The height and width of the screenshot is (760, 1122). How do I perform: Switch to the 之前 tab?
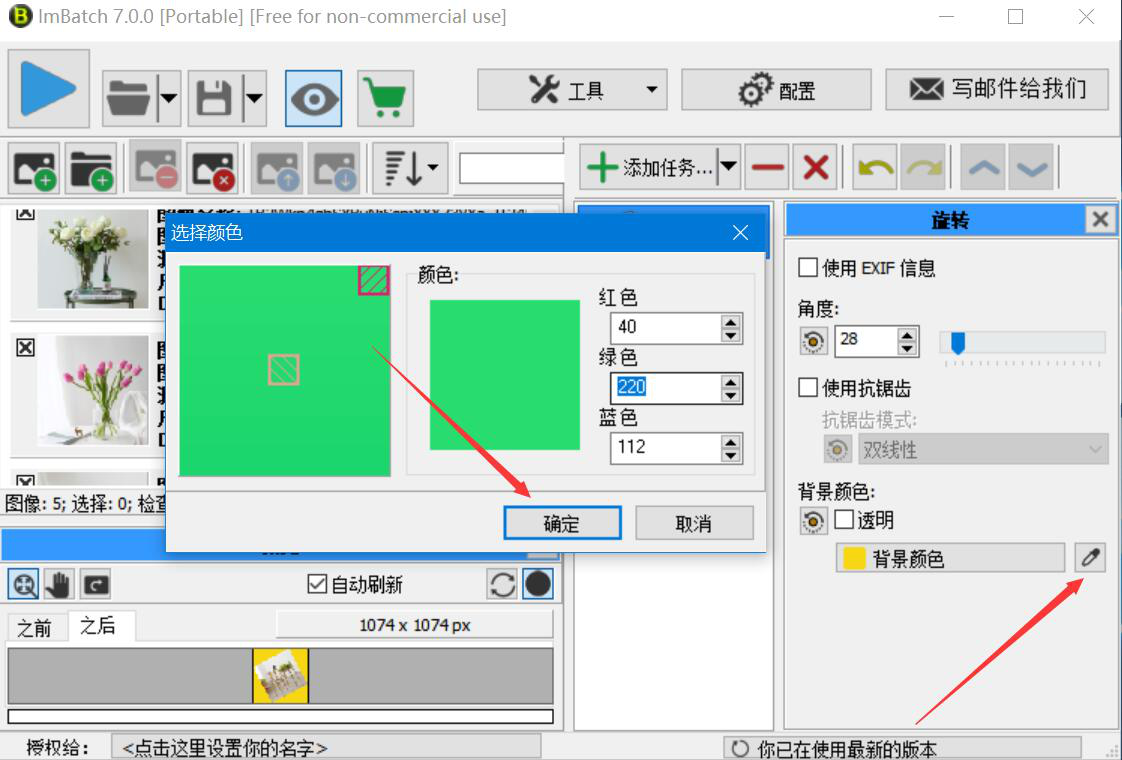click(x=34, y=628)
